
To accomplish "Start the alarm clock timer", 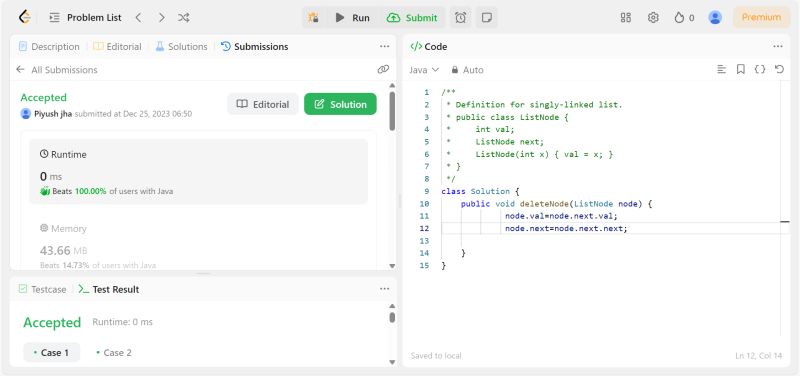I will (461, 17).
